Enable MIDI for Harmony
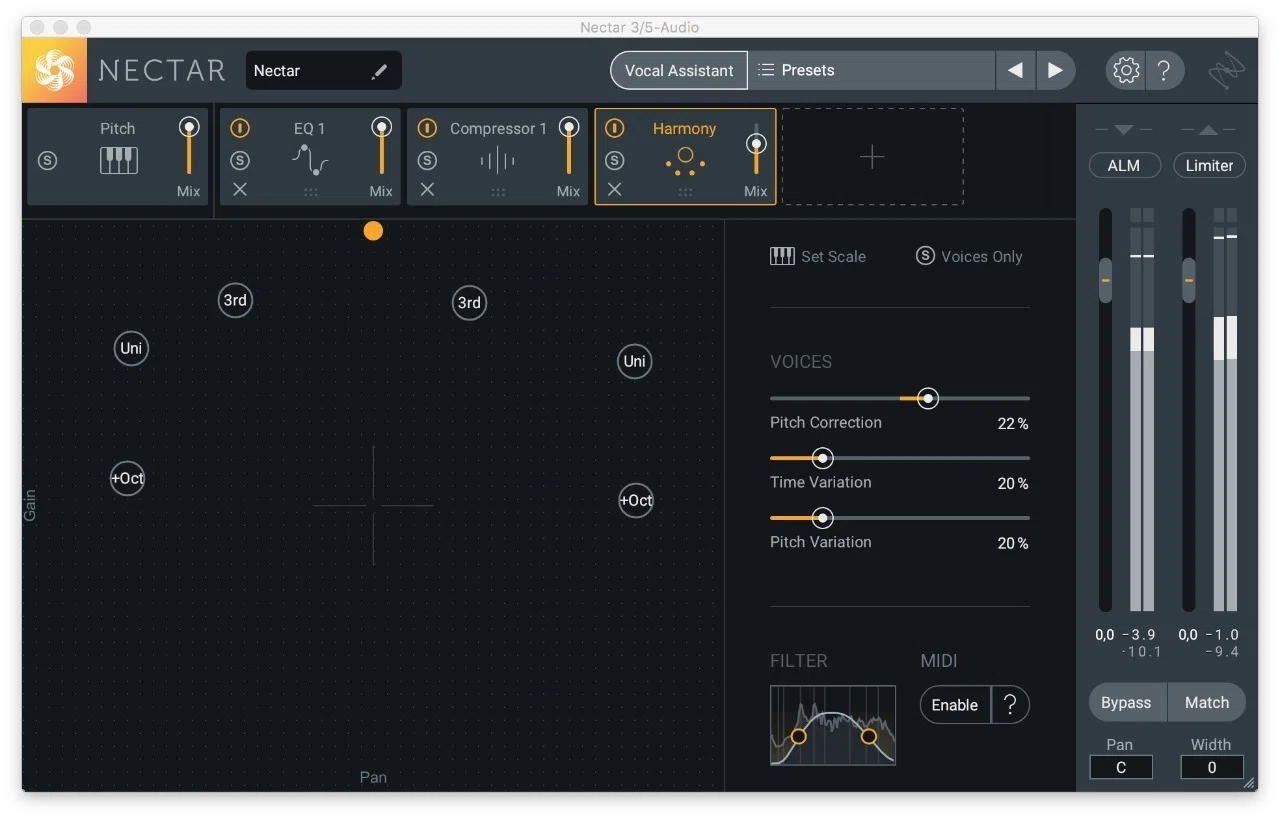Viewport: 1280px width, 819px height. pos(955,705)
